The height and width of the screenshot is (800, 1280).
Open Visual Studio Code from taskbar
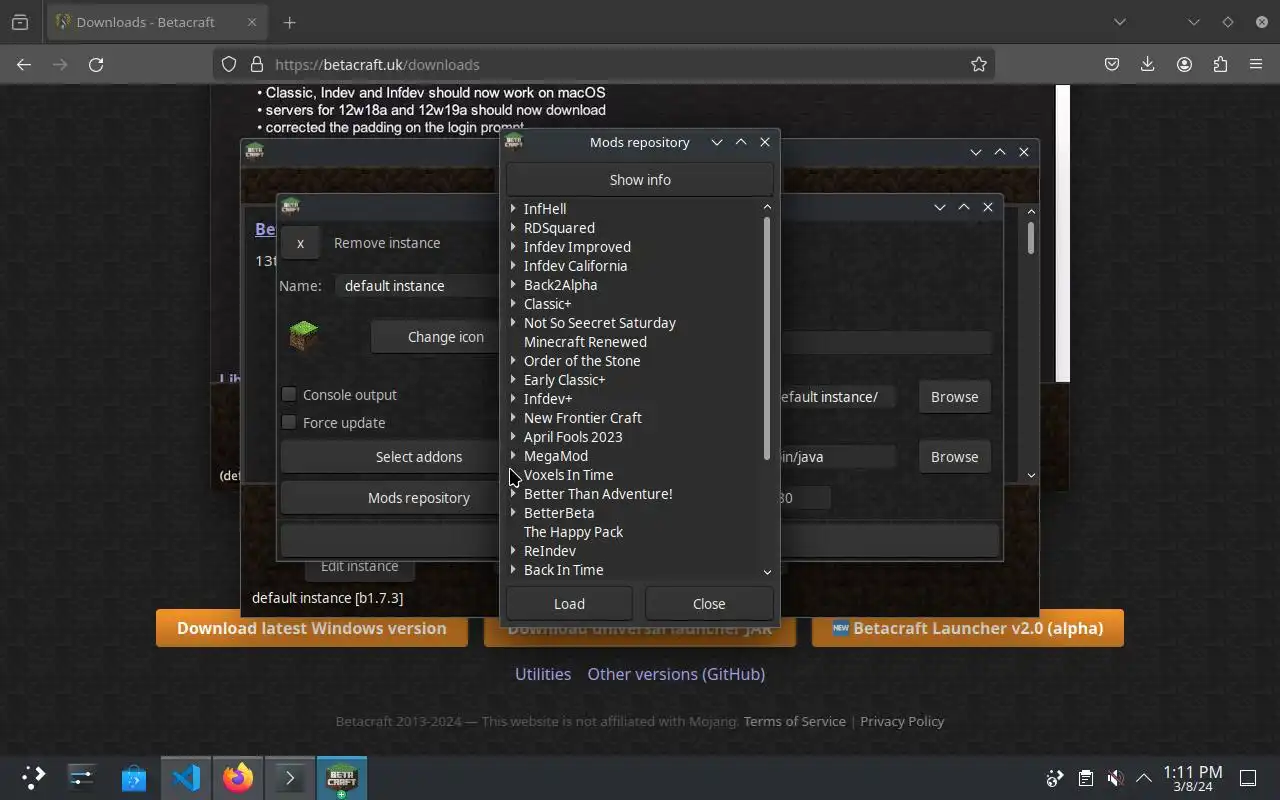click(x=186, y=778)
